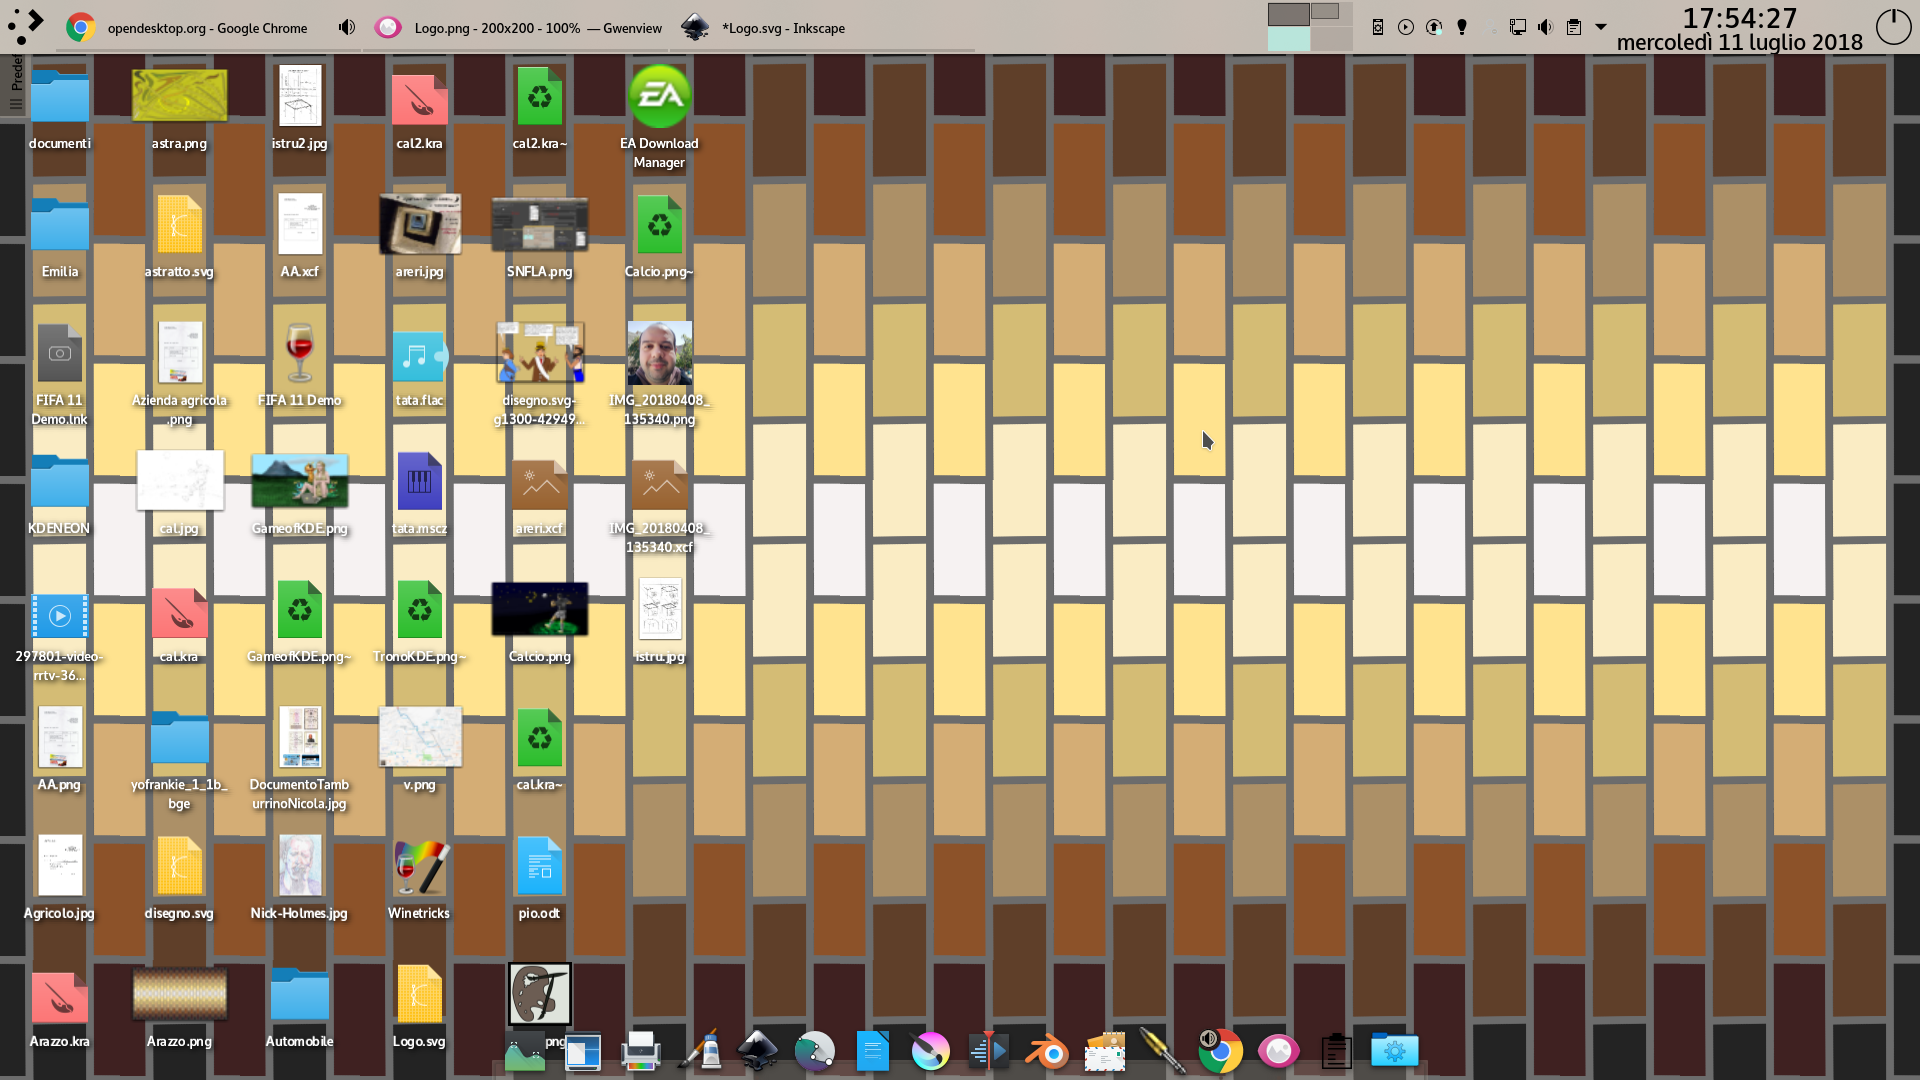The width and height of the screenshot is (1920, 1080).
Task: Select the FIFA 11 Demo.lnk file
Action: 59,373
